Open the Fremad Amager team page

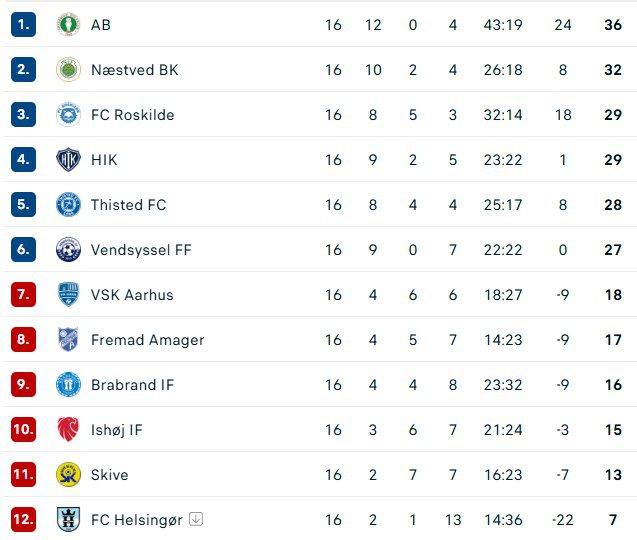147,340
